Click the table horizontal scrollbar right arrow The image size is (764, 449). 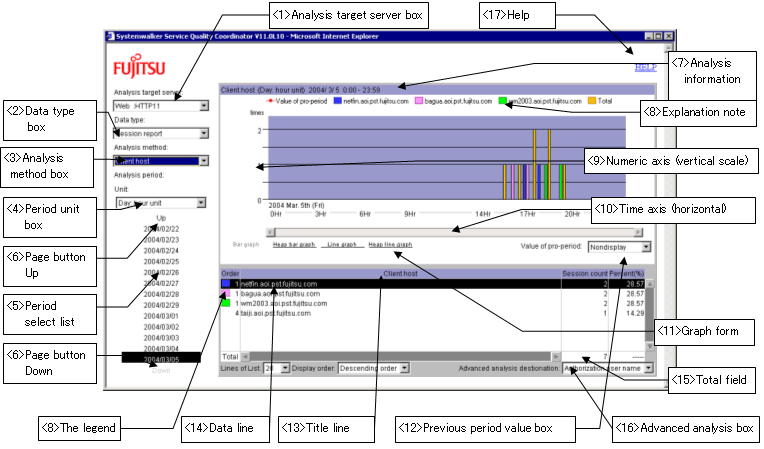click(556, 356)
